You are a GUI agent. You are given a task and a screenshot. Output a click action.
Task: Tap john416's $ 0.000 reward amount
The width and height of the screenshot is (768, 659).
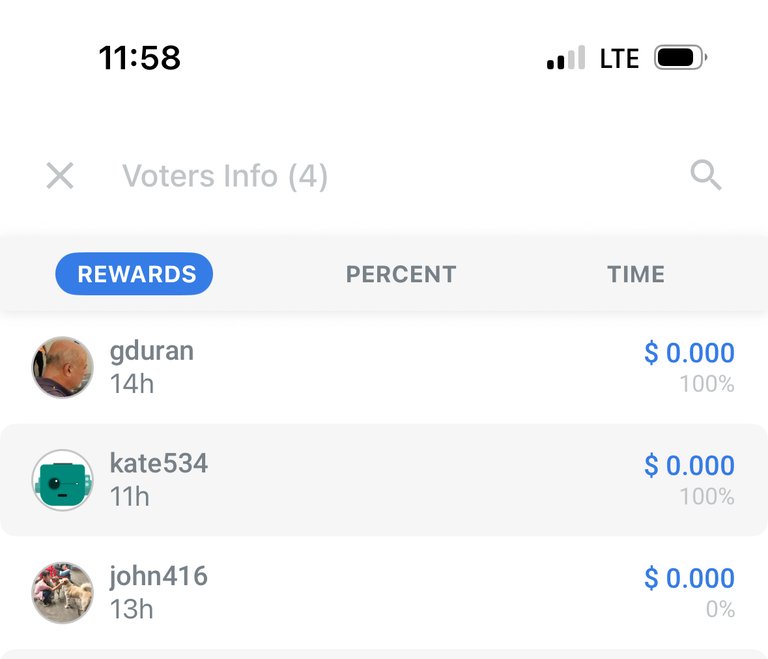pyautogui.click(x=689, y=578)
